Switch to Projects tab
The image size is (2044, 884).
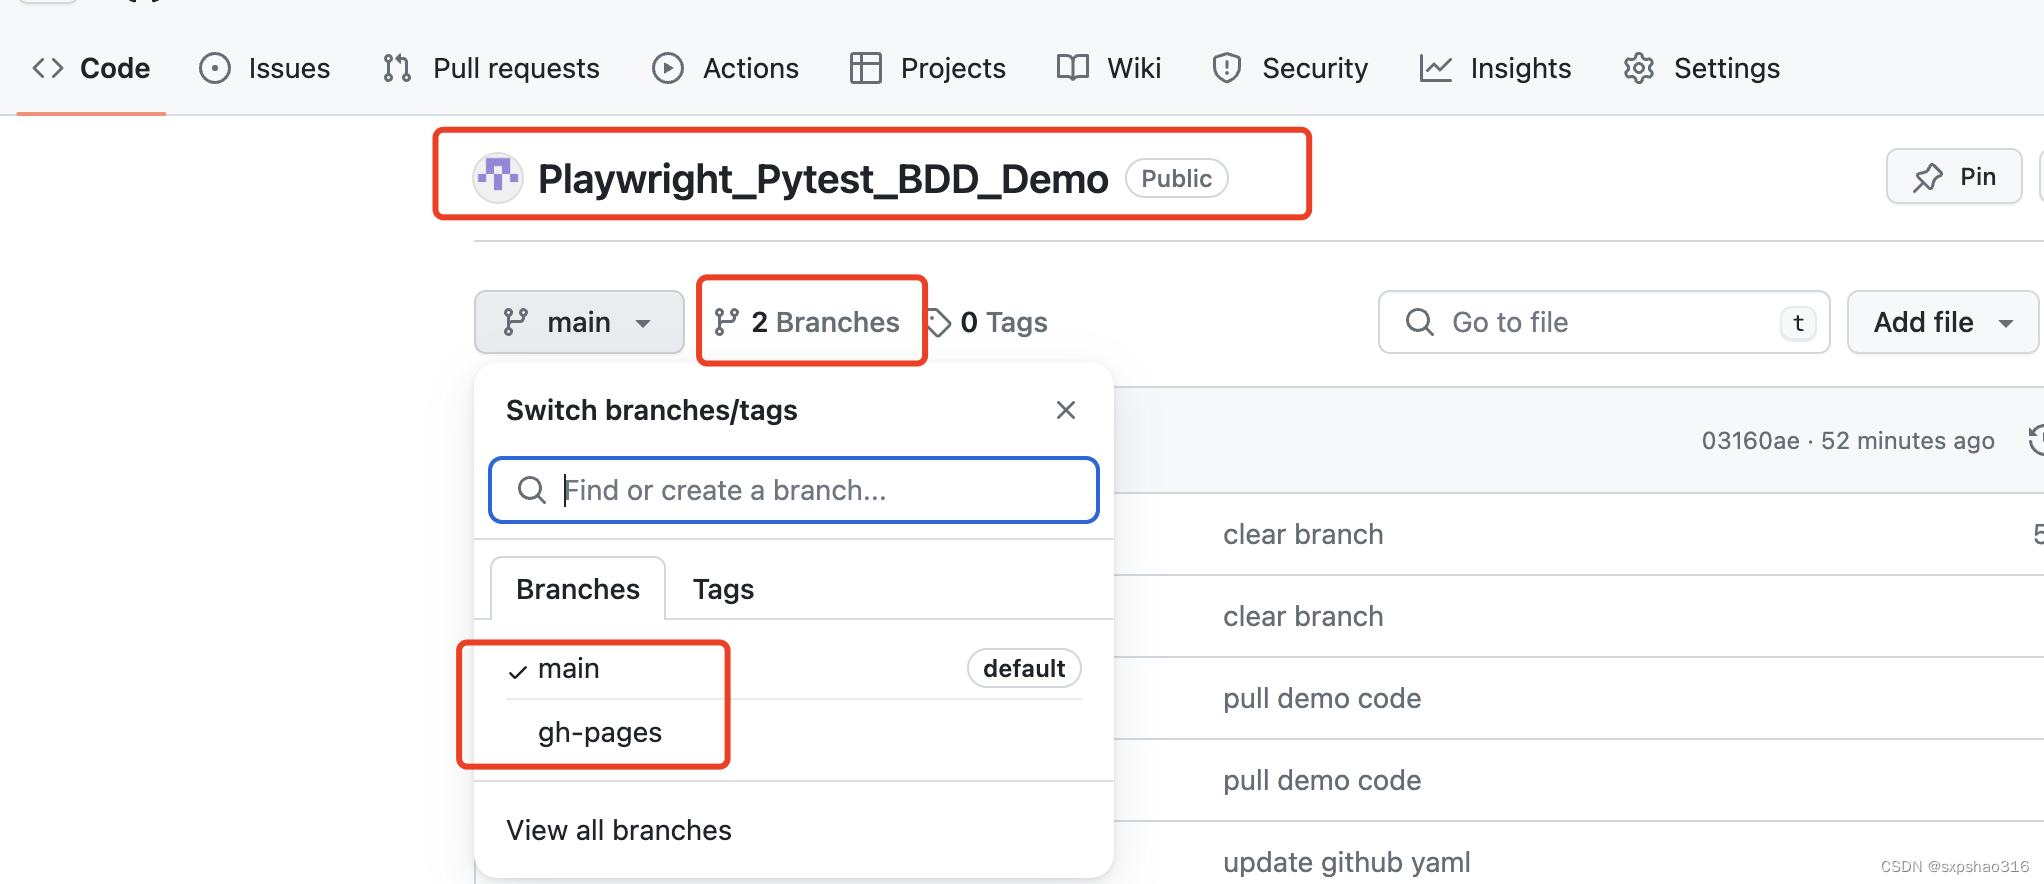pyautogui.click(x=928, y=68)
